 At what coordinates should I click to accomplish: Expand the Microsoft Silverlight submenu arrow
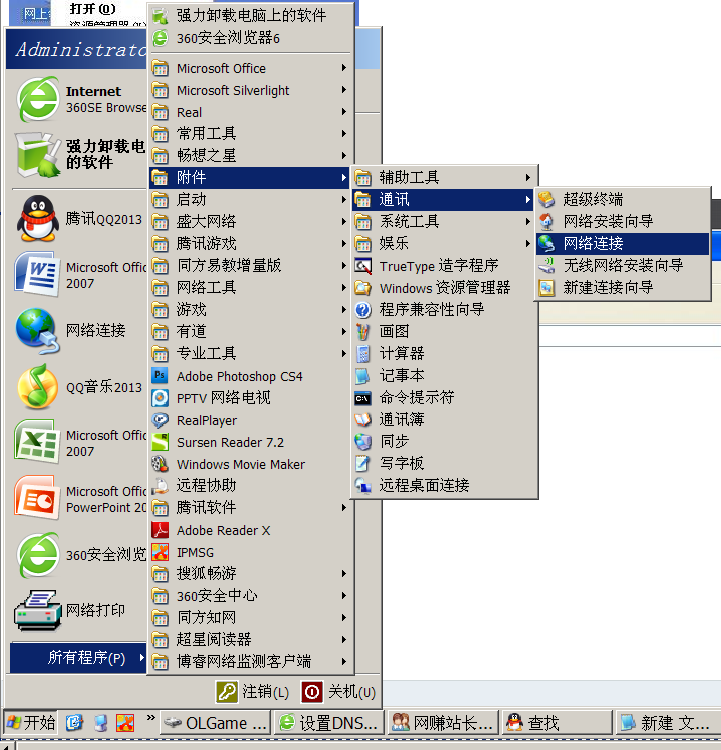pyautogui.click(x=344, y=90)
